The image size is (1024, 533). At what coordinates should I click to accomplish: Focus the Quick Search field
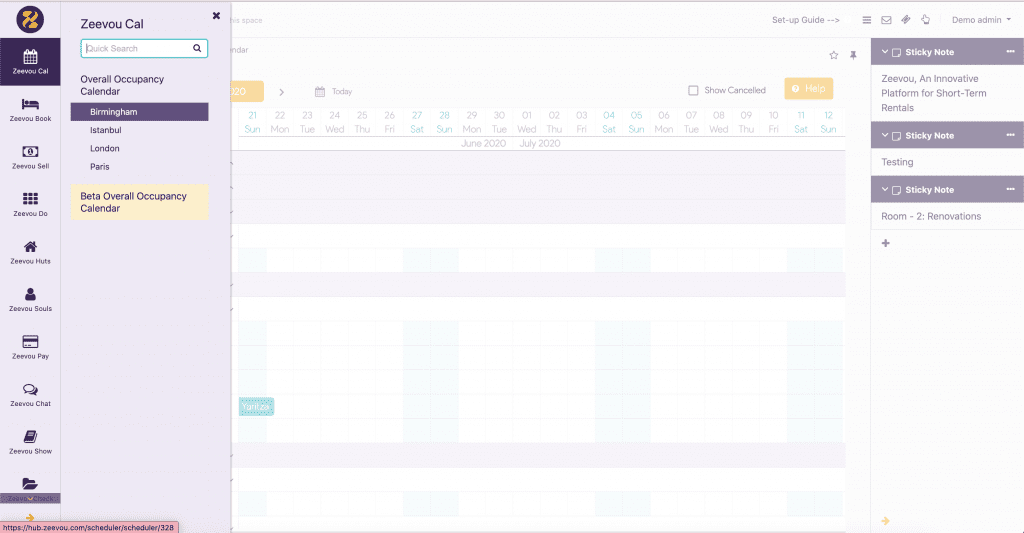point(144,48)
